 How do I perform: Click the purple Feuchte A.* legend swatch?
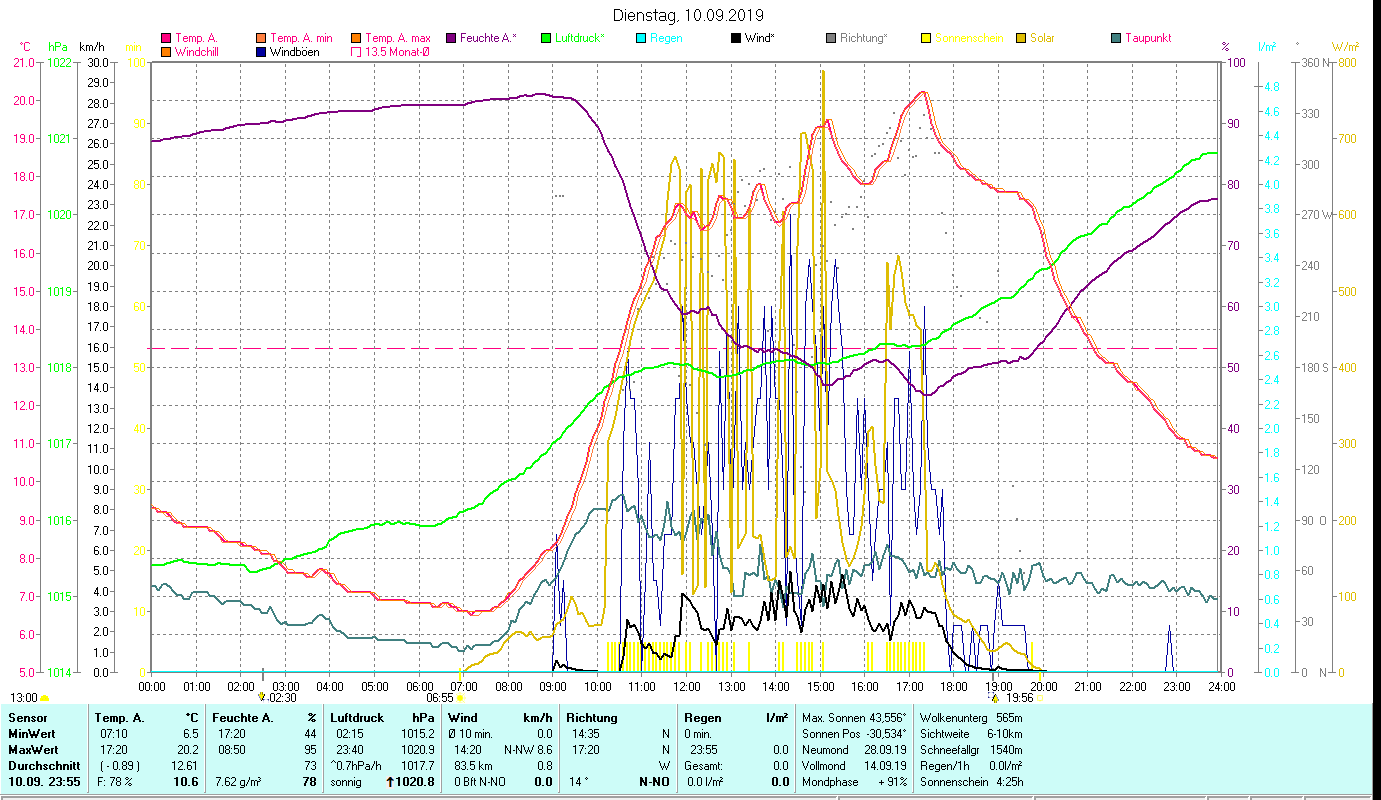(x=451, y=39)
